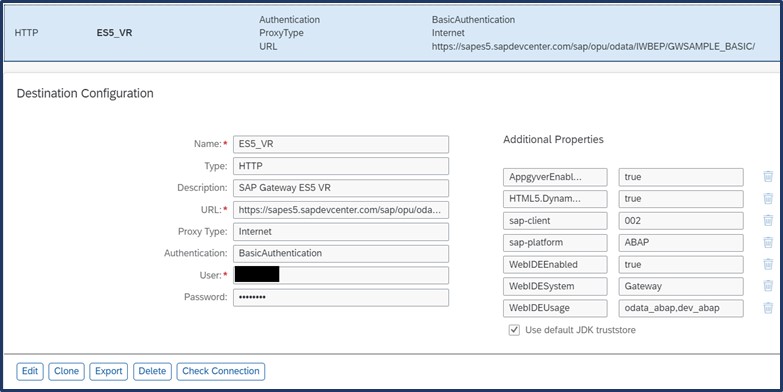
Task: Click the Description field
Action: click(341, 188)
